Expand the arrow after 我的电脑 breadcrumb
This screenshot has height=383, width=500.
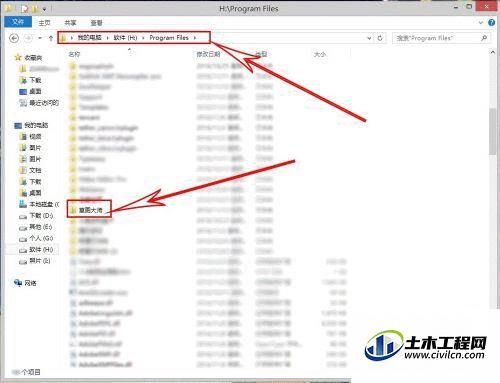[107, 38]
